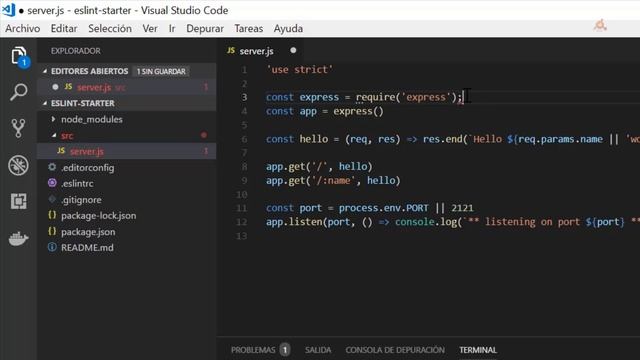Image resolution: width=640 pixels, height=360 pixels.
Task: Click the '1 sin guardar' badge
Action: (161, 71)
